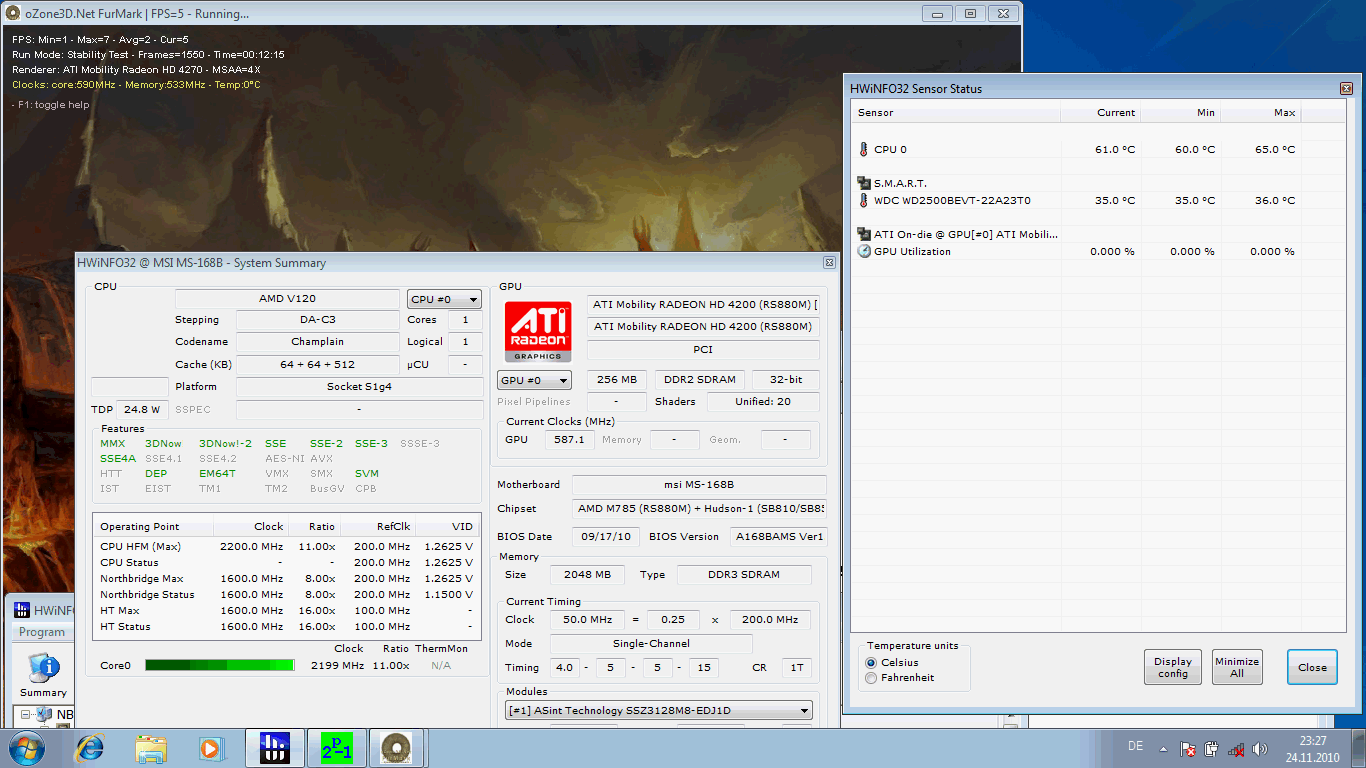Select Fahrenheit temperature units
This screenshot has width=1366, height=768.
coord(871,677)
